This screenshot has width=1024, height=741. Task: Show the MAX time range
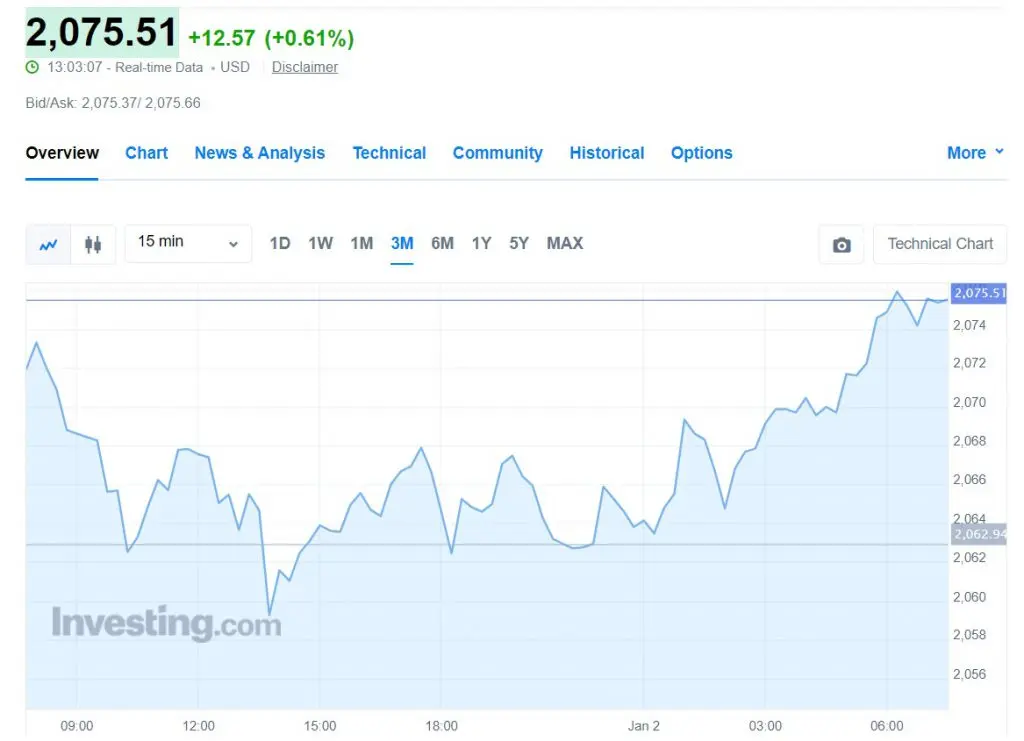564,244
